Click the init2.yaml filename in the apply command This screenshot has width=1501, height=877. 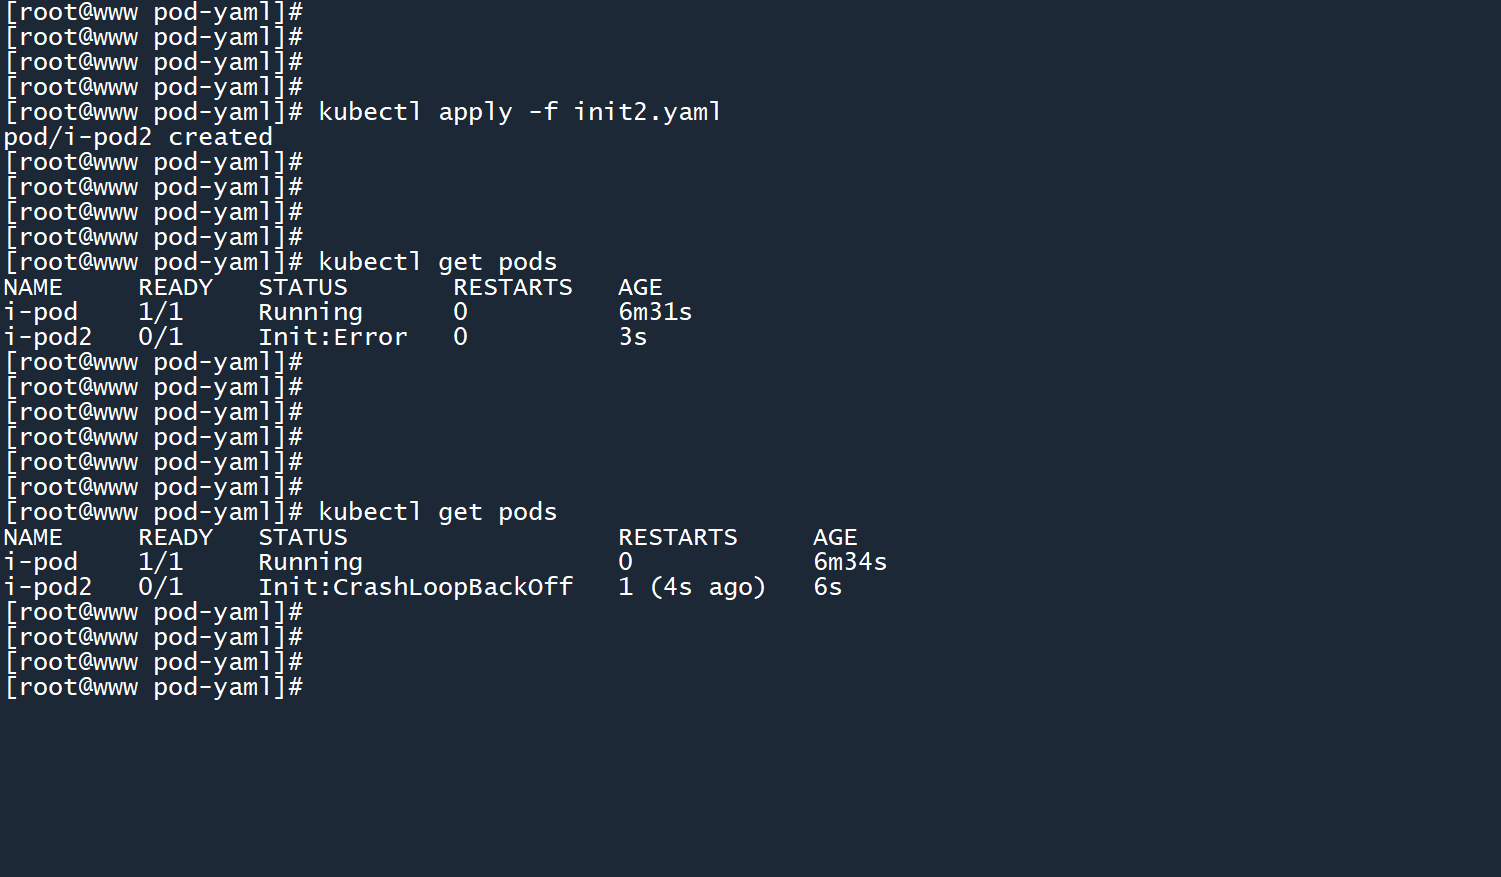pyautogui.click(x=647, y=112)
